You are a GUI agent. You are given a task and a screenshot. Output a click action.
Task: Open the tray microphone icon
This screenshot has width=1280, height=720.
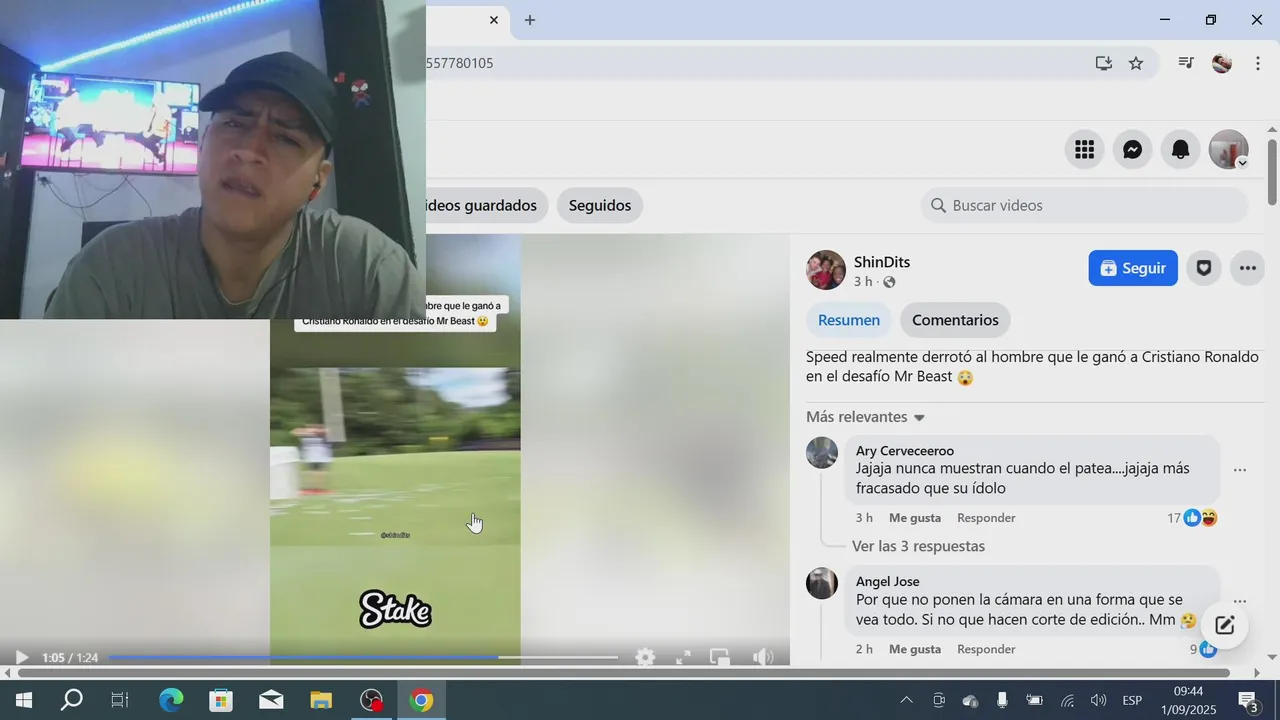pyautogui.click(x=1002, y=700)
